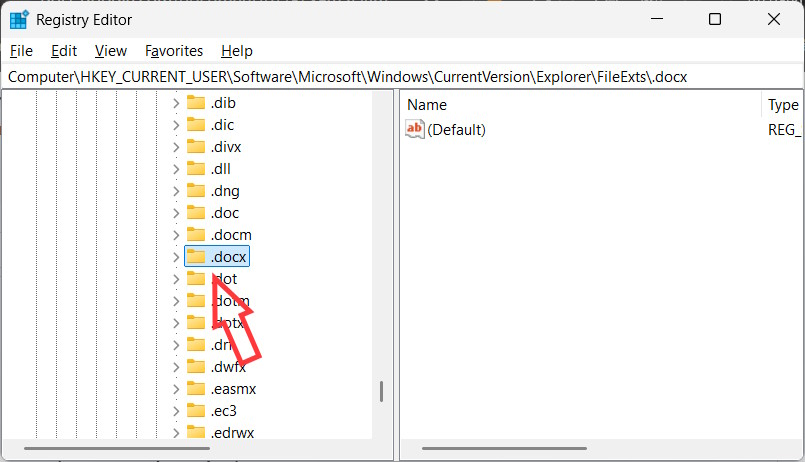Expand the .dll key
This screenshot has width=805, height=462.
click(x=176, y=169)
